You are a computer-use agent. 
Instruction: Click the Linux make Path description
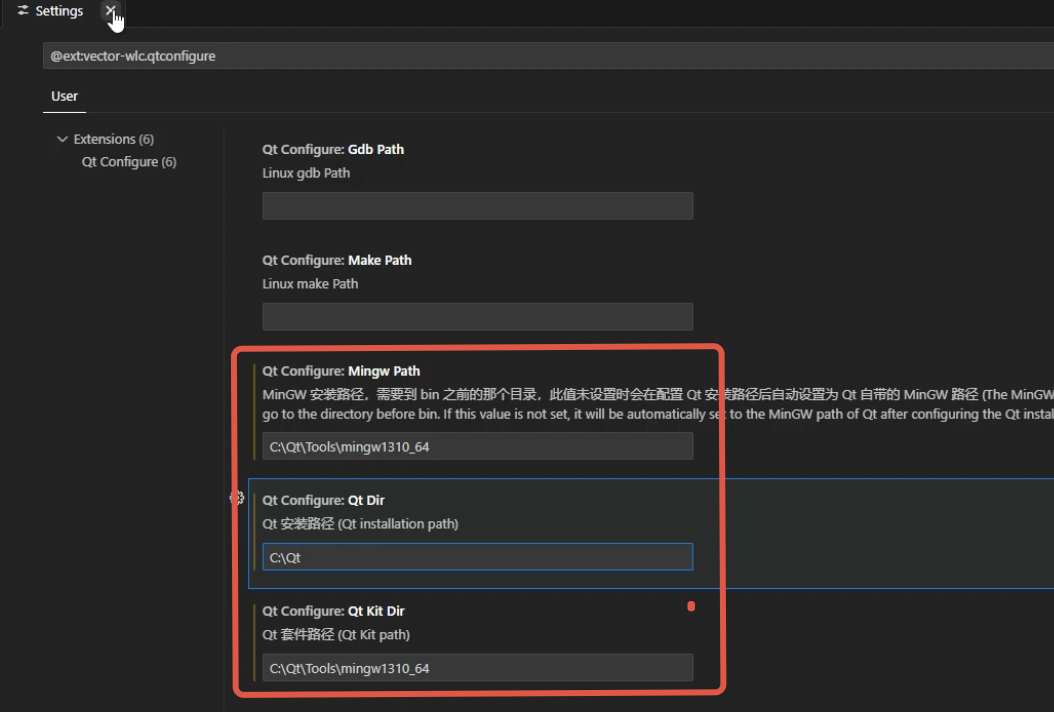pos(310,284)
